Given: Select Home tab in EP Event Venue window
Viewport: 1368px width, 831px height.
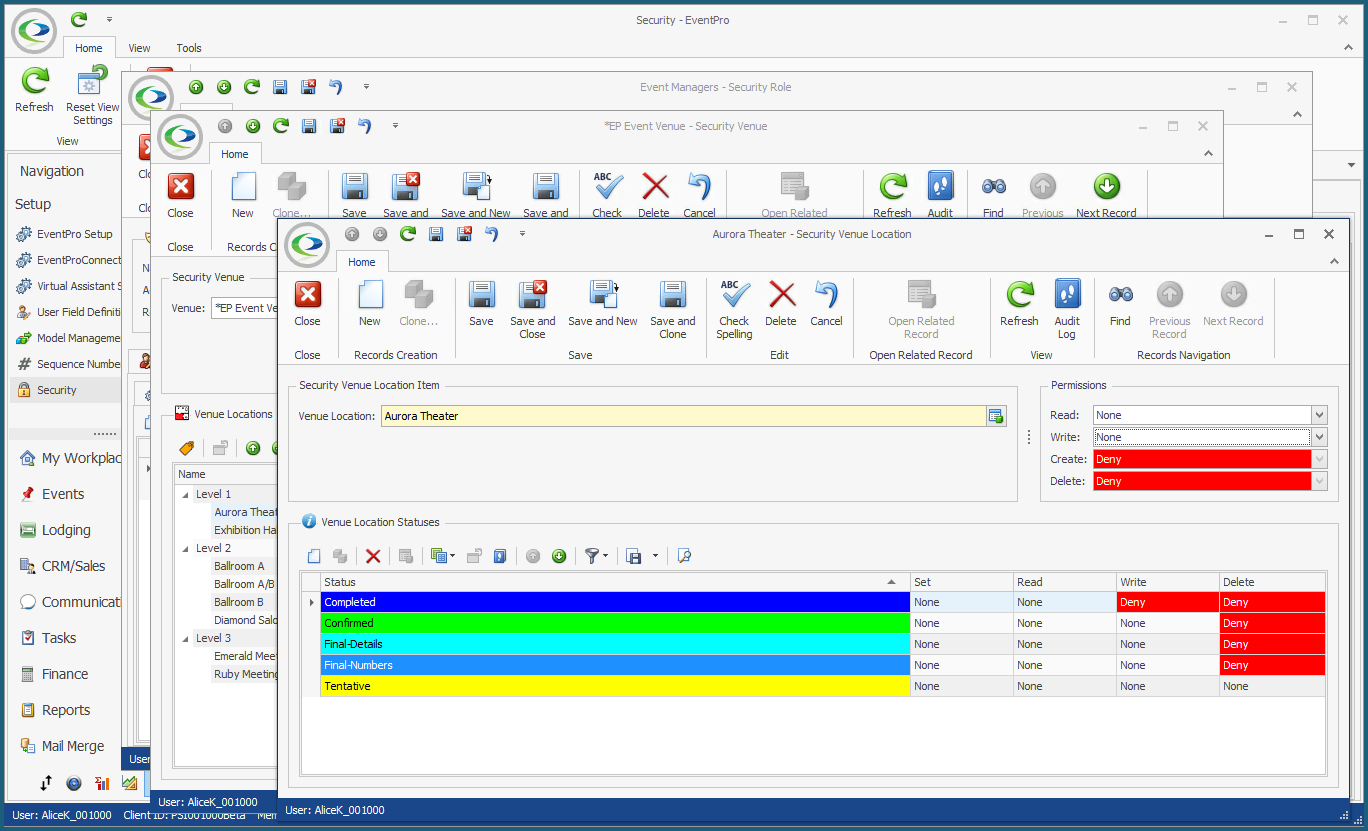Looking at the screenshot, I should point(235,154).
